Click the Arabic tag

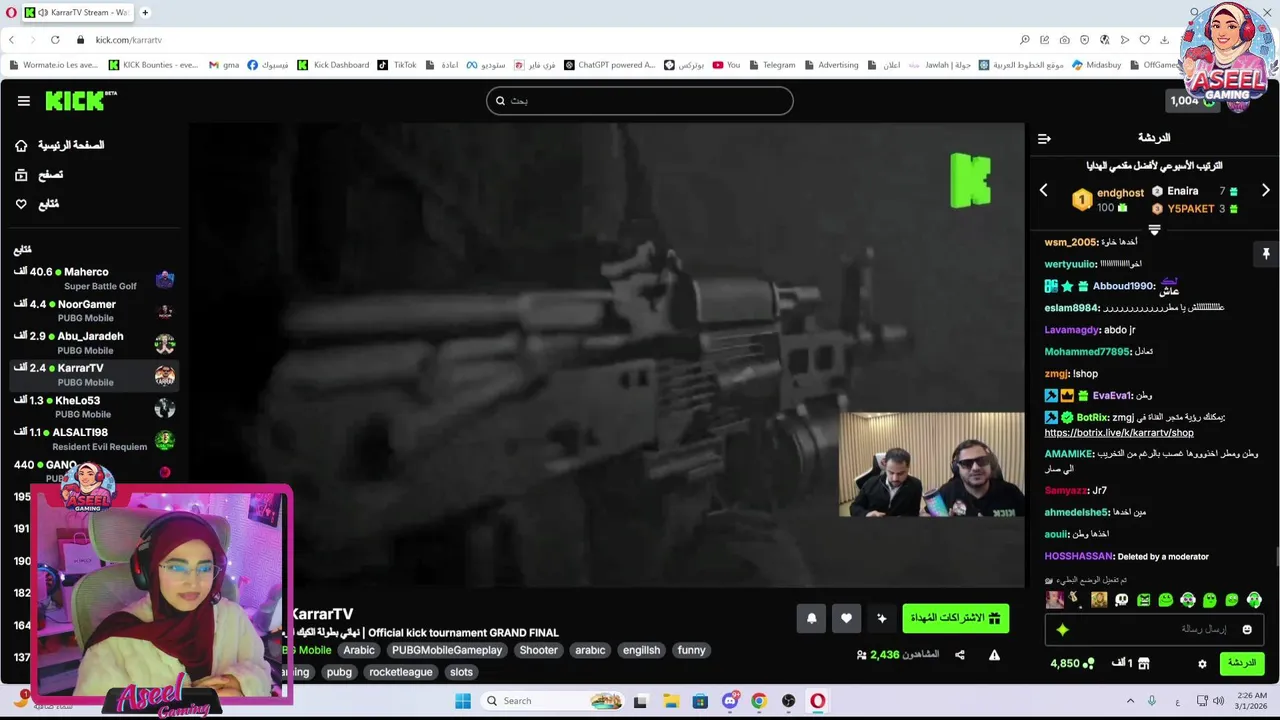point(359,650)
